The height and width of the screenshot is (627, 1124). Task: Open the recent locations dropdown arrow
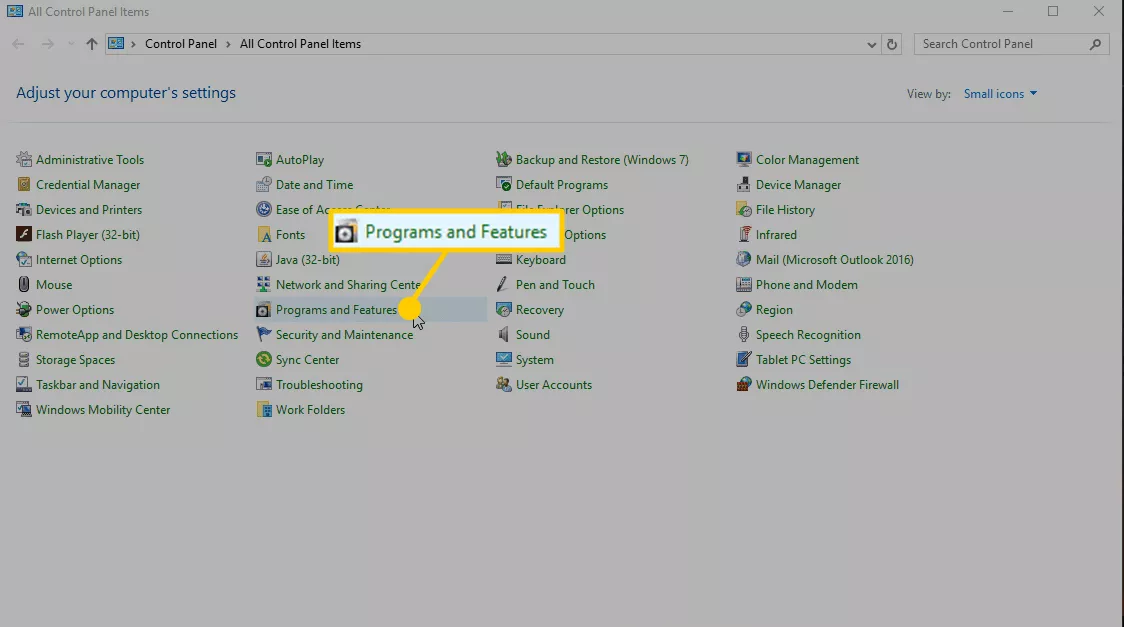[71, 44]
